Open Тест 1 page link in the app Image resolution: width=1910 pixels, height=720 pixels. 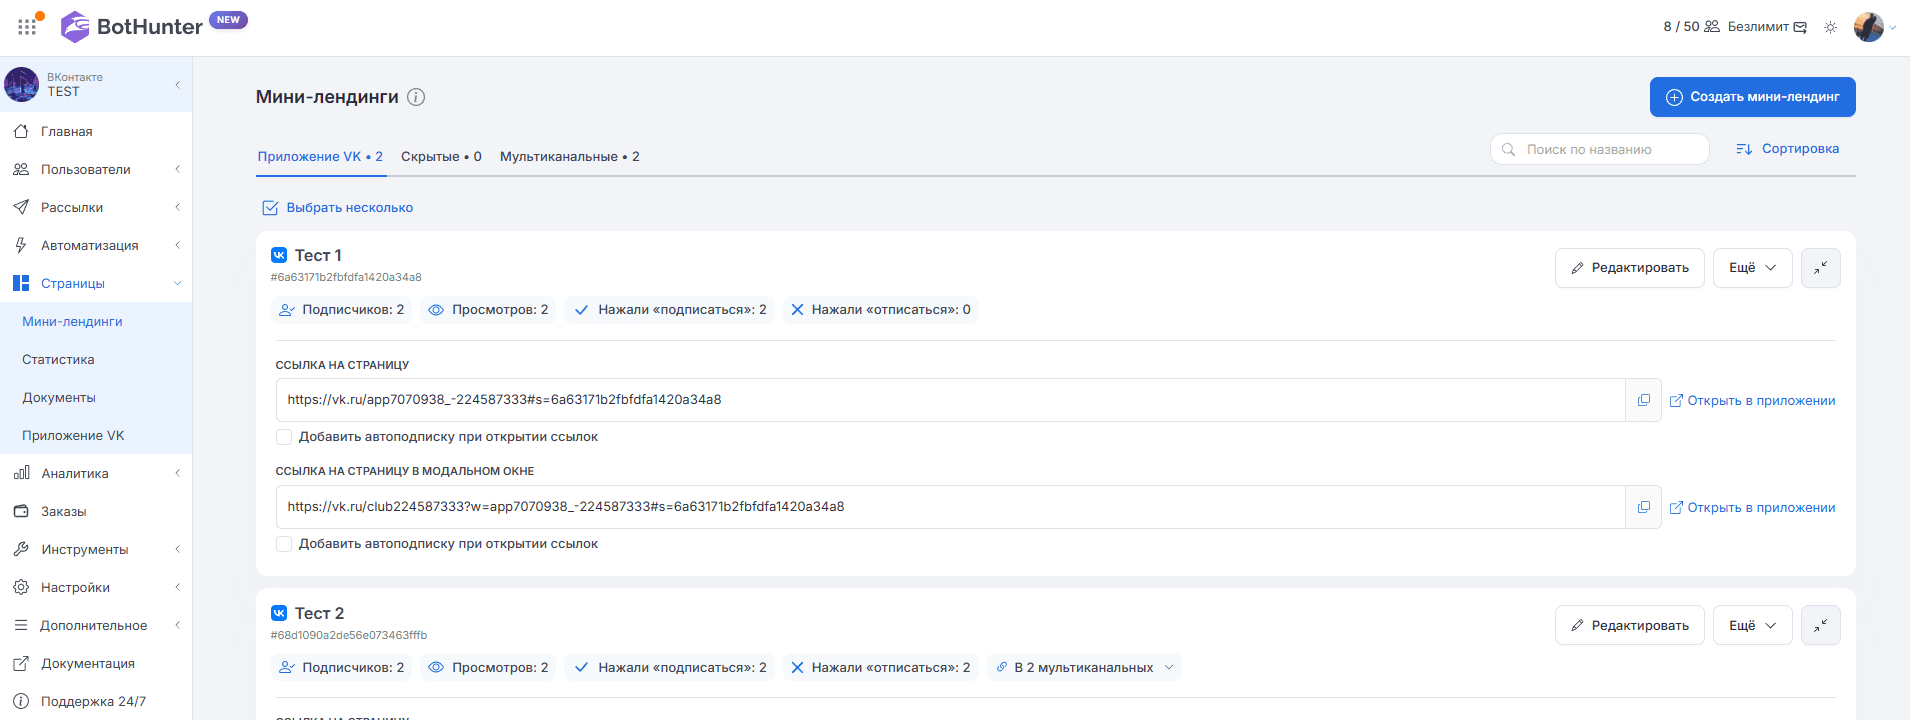(x=1753, y=401)
